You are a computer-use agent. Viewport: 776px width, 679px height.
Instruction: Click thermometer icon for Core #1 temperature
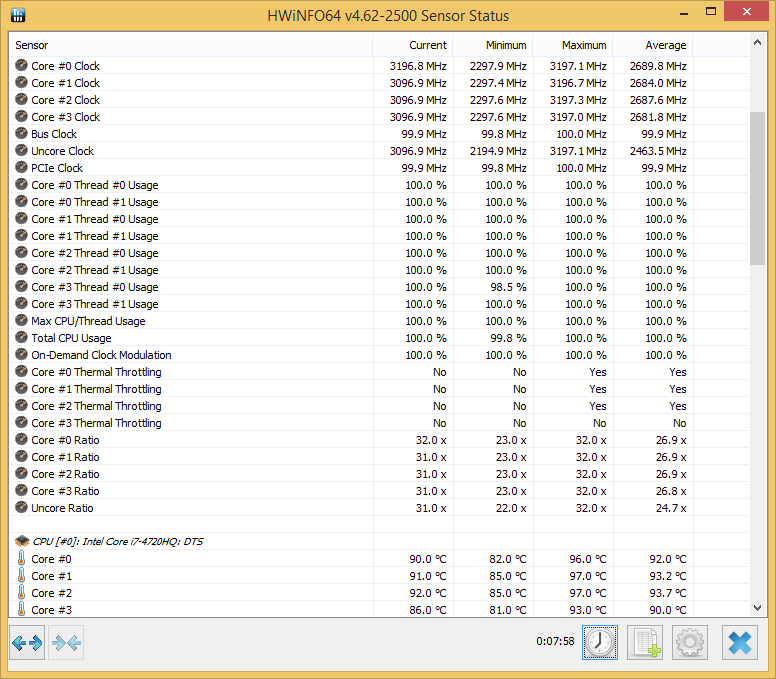(x=21, y=575)
